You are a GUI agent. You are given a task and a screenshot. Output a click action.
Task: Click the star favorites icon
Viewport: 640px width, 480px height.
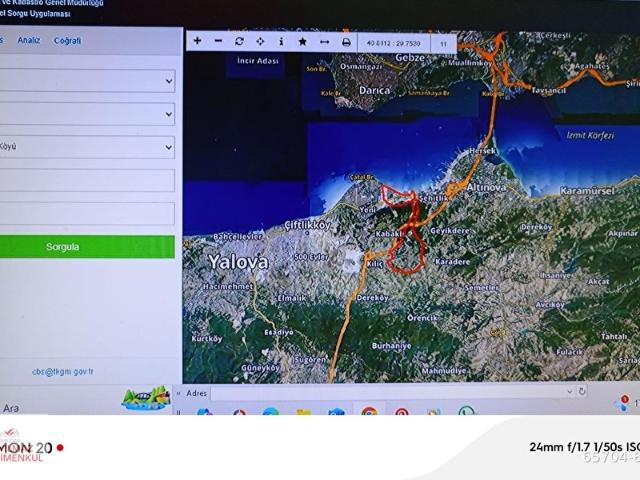[302, 42]
